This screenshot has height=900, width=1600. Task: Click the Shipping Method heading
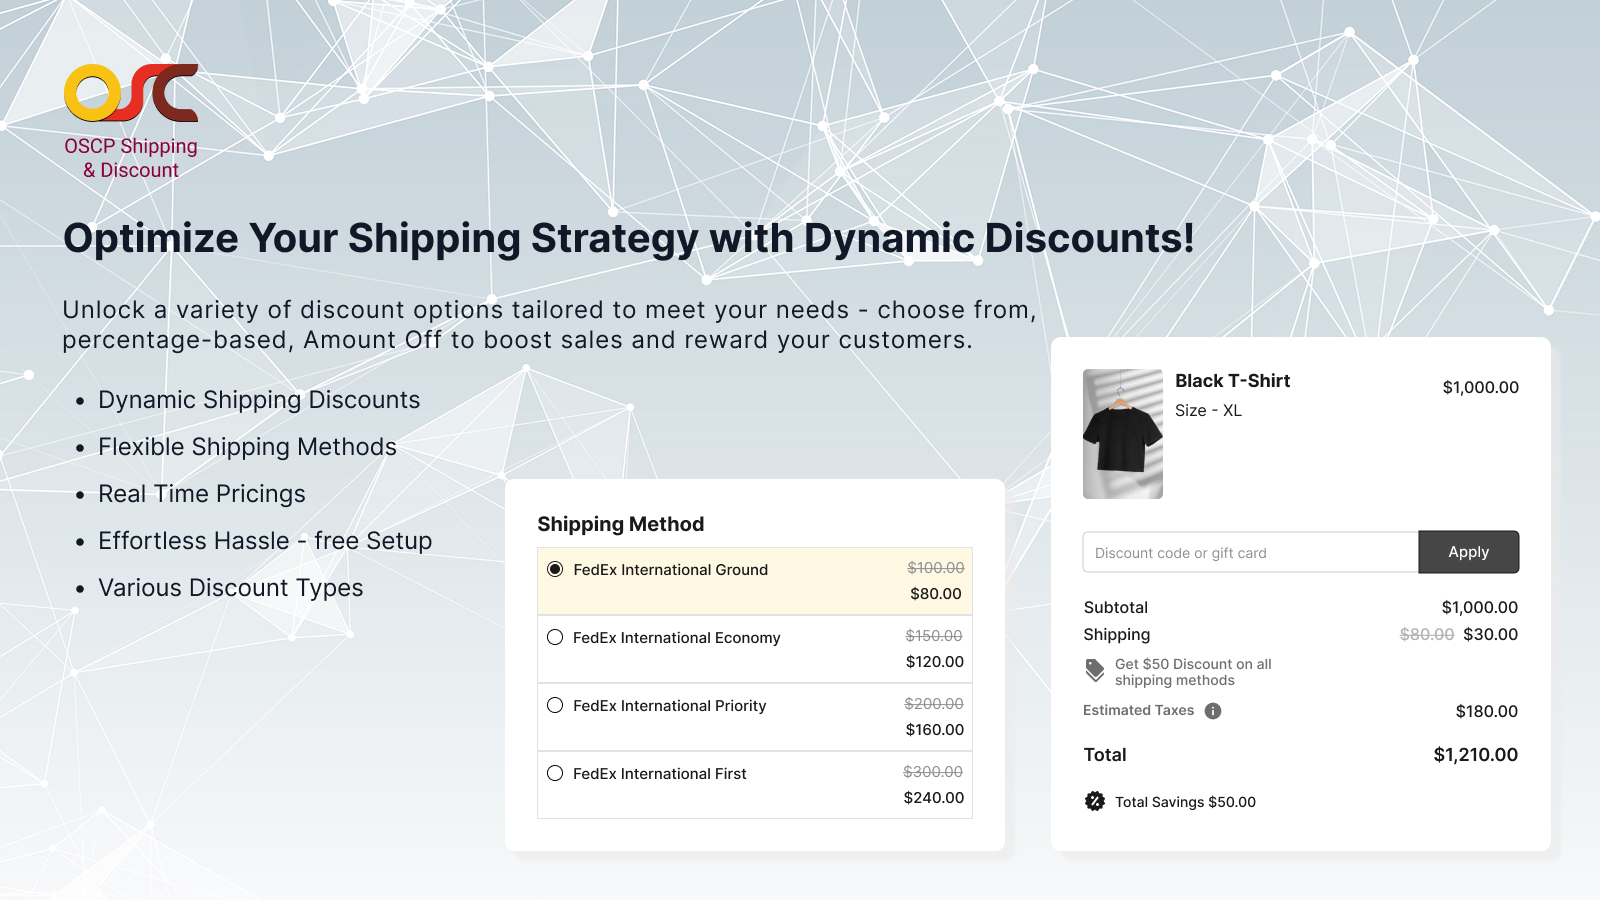(620, 523)
